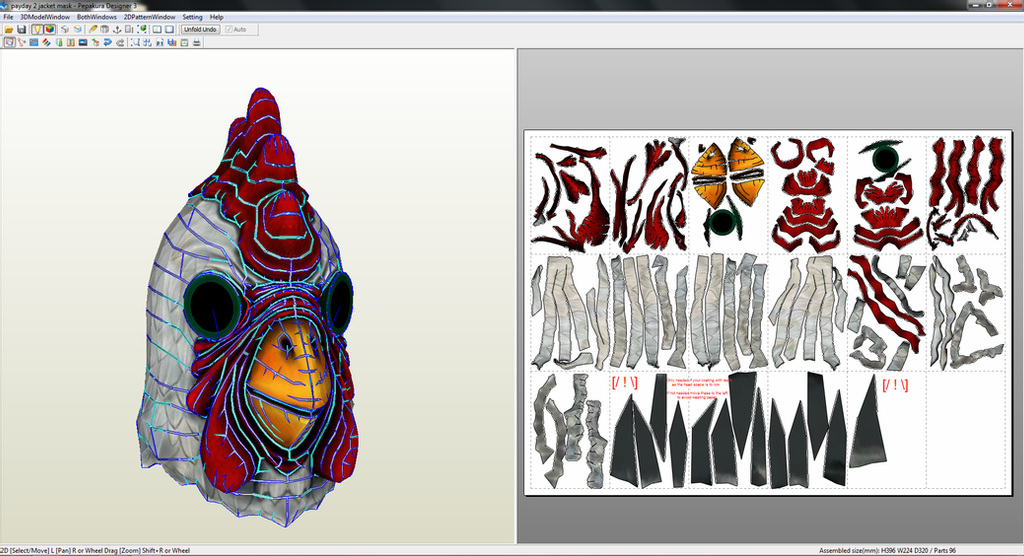
Task: Click 'payday 2 jacket mask' title bar text
Action: (40, 5)
